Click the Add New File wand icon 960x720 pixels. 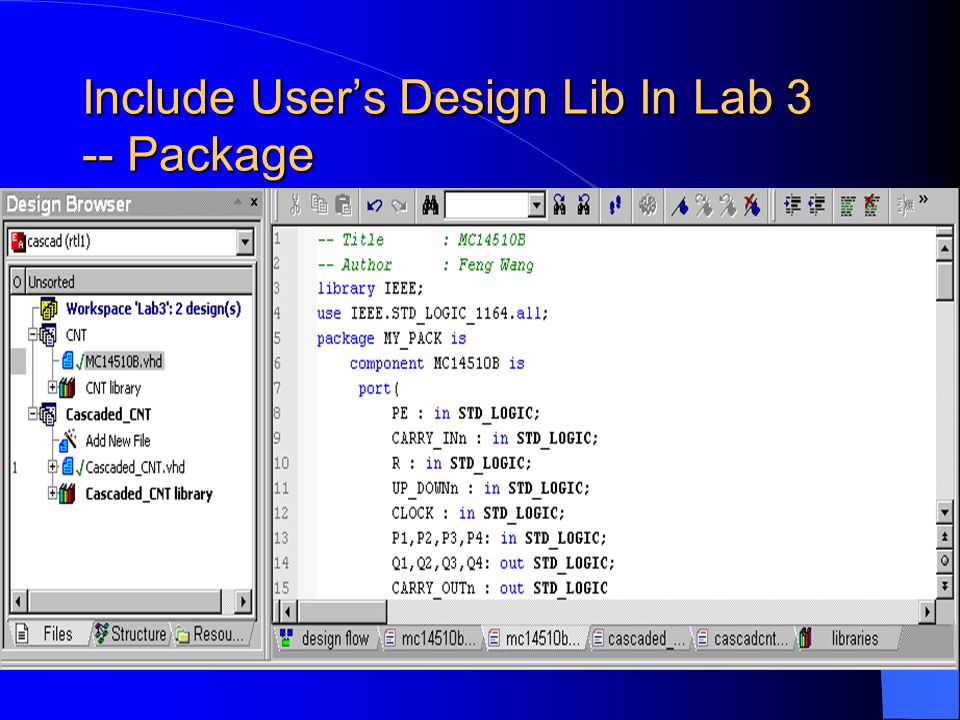tap(68, 440)
